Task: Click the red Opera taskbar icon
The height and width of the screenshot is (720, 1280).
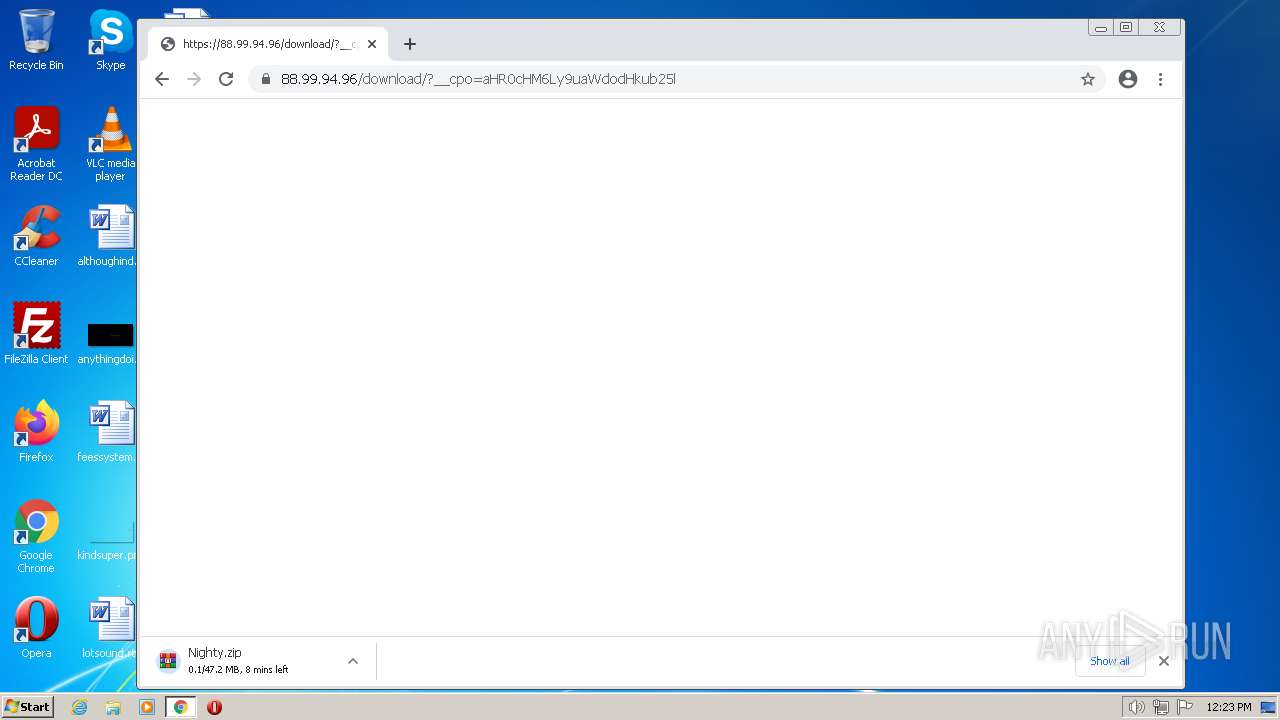Action: (214, 707)
